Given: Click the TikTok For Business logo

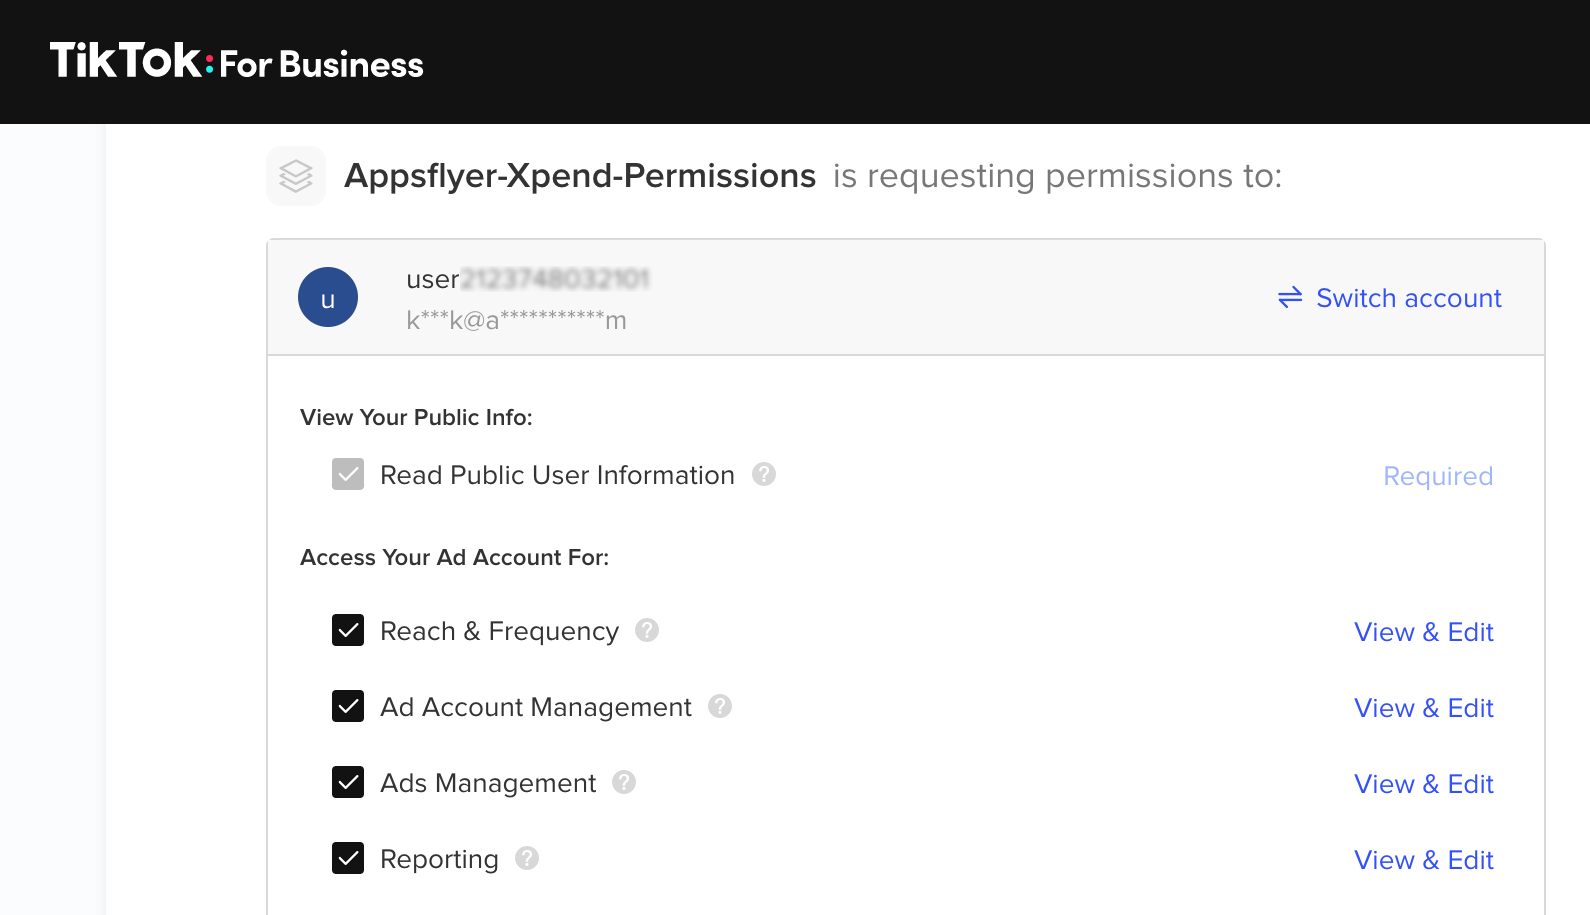Looking at the screenshot, I should tap(237, 61).
